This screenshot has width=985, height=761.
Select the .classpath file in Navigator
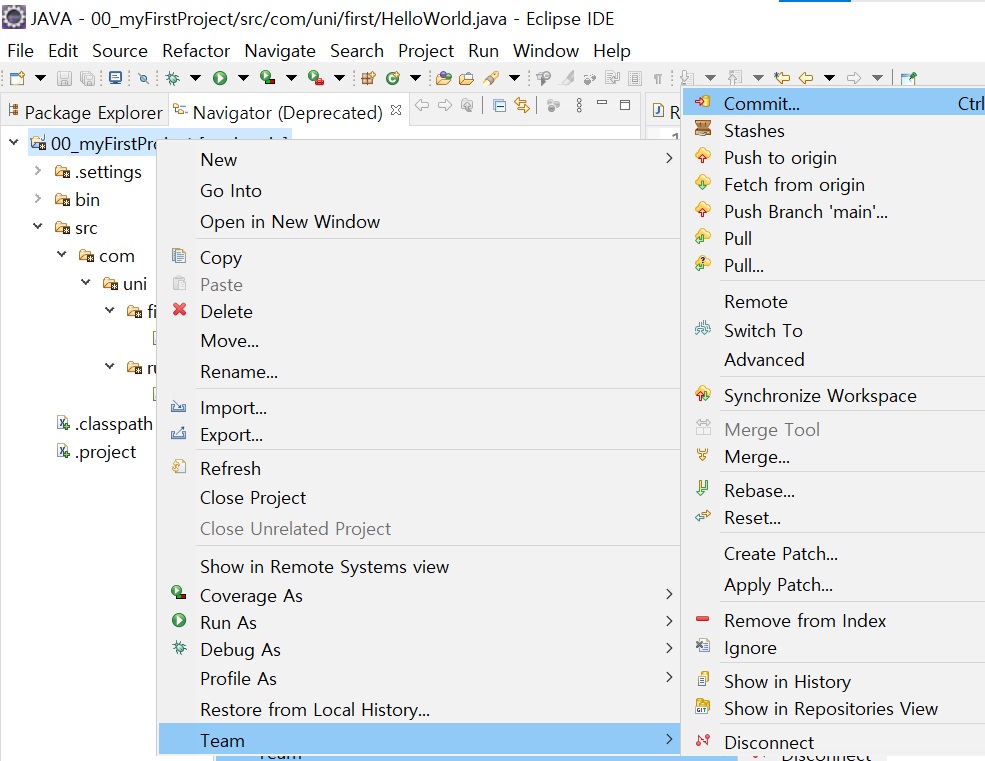106,424
